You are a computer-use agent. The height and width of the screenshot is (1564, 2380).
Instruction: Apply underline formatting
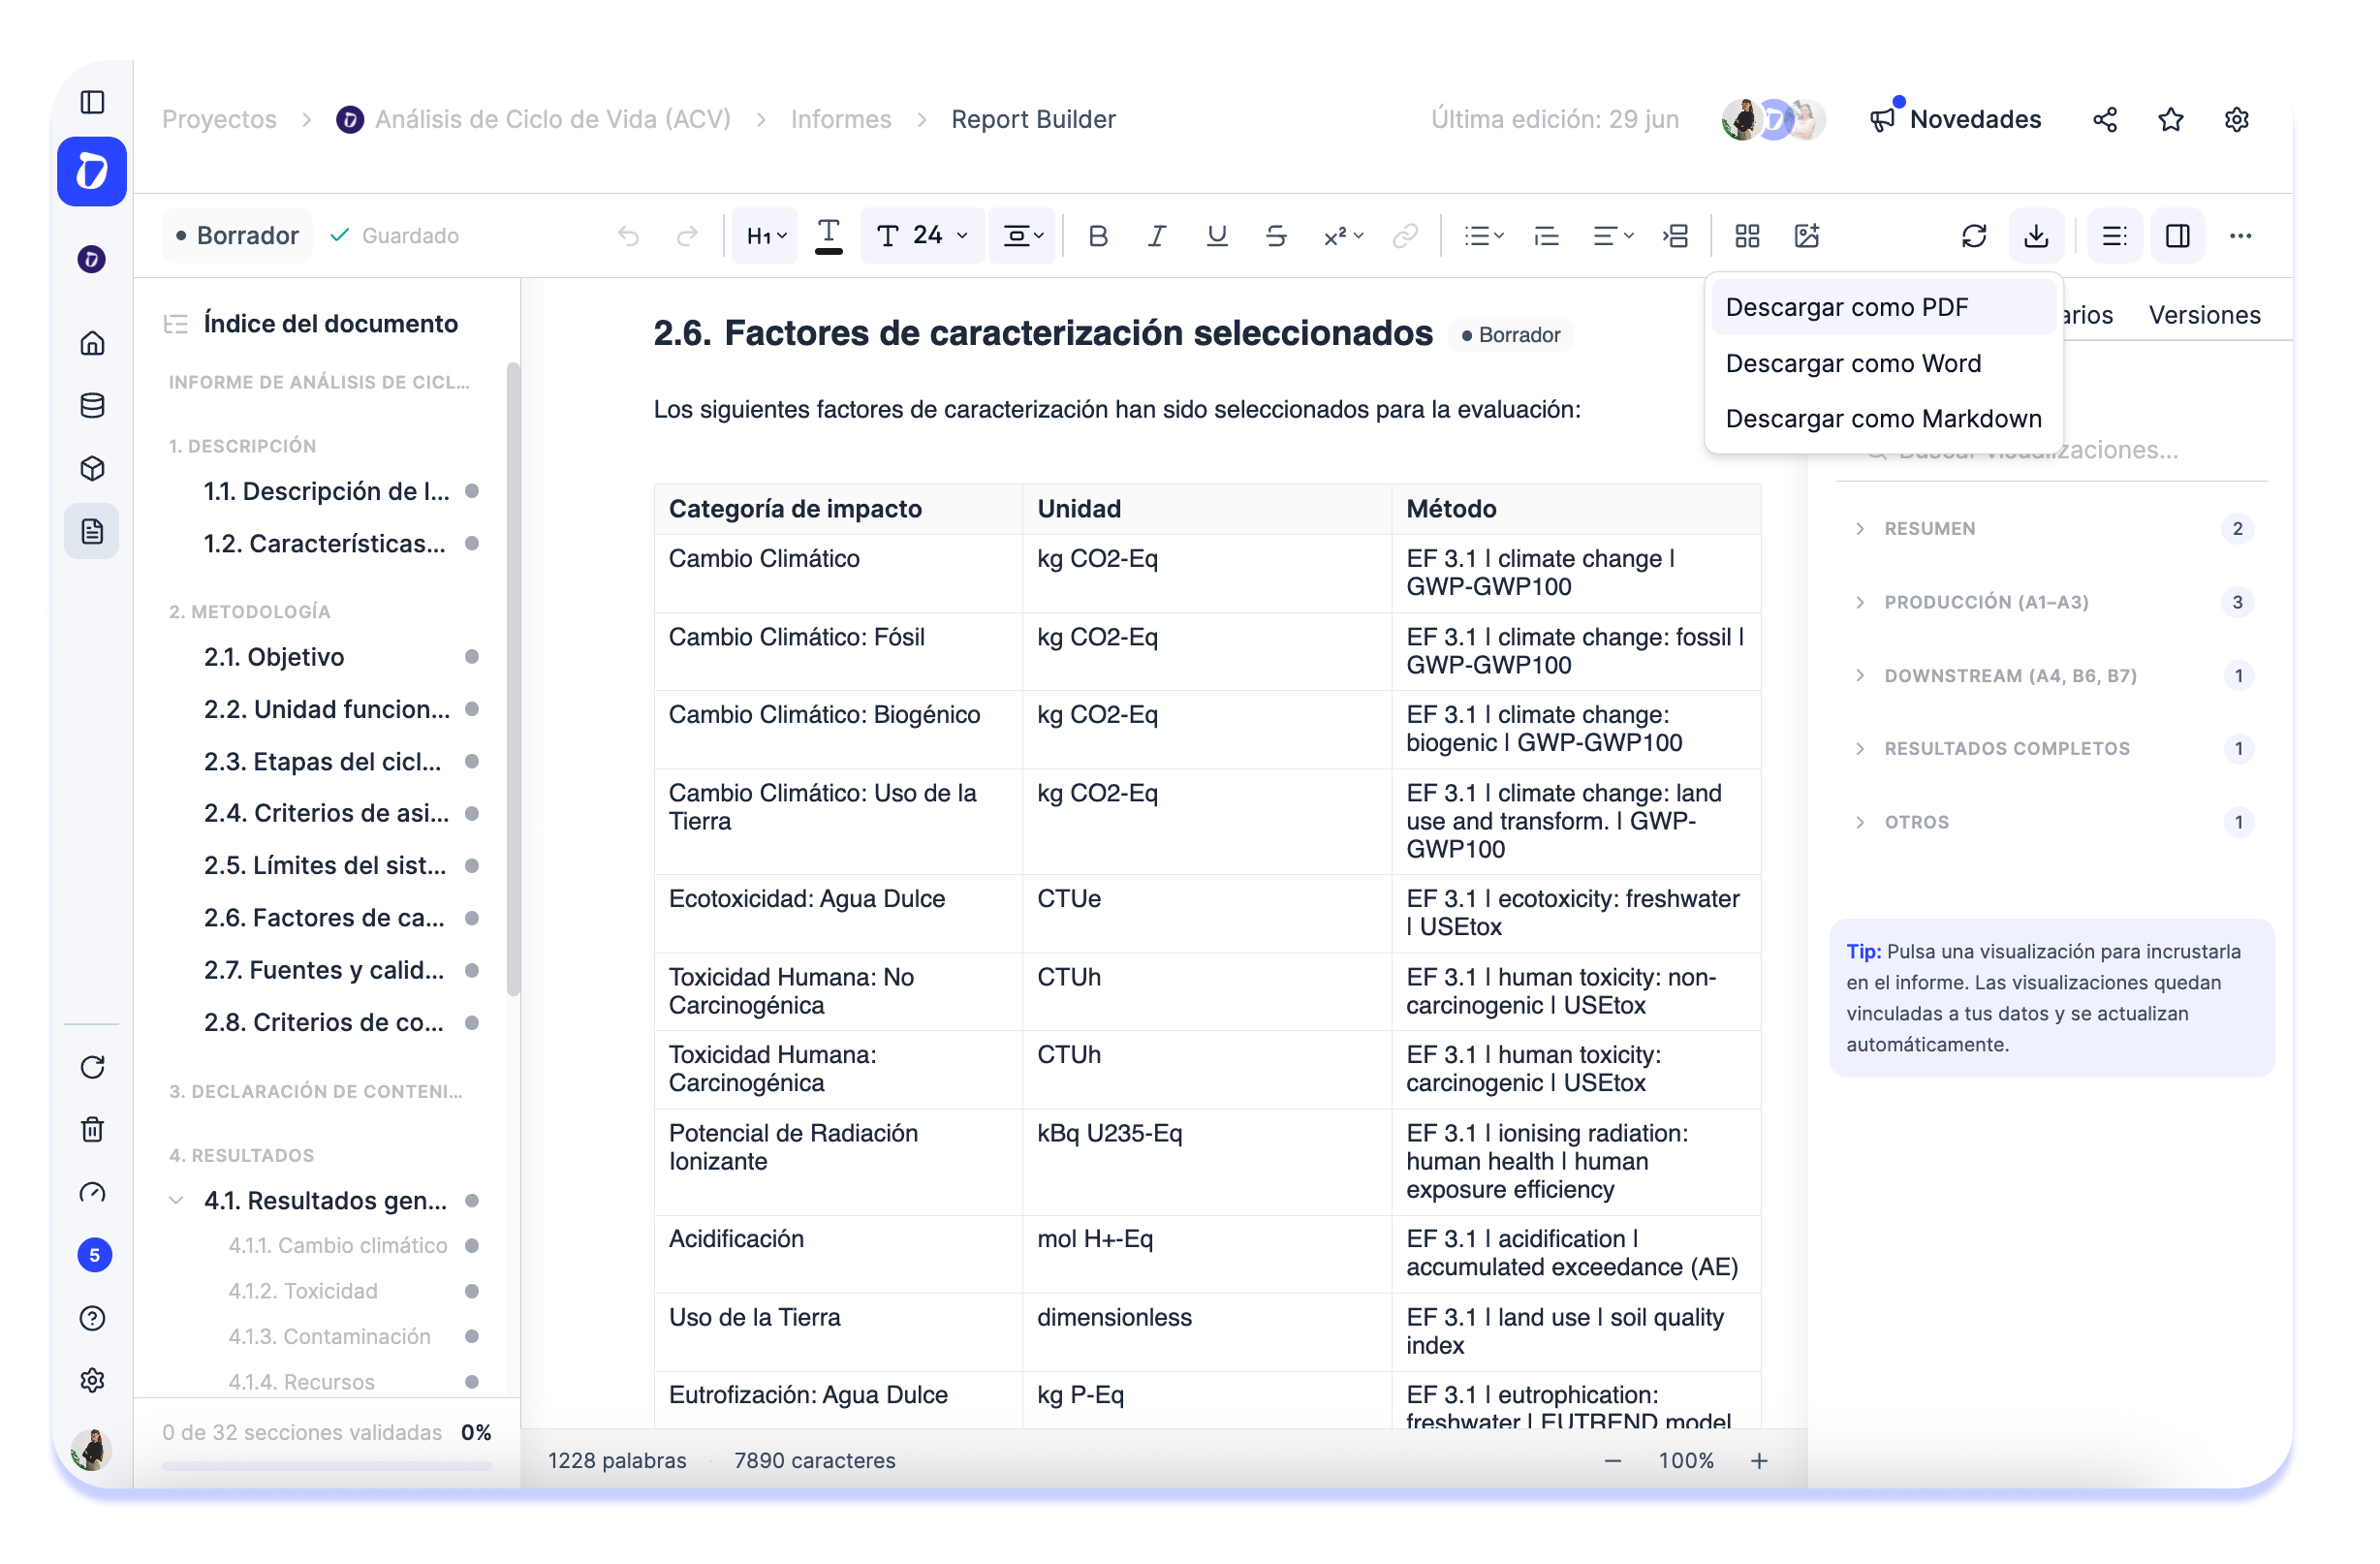pyautogui.click(x=1218, y=236)
